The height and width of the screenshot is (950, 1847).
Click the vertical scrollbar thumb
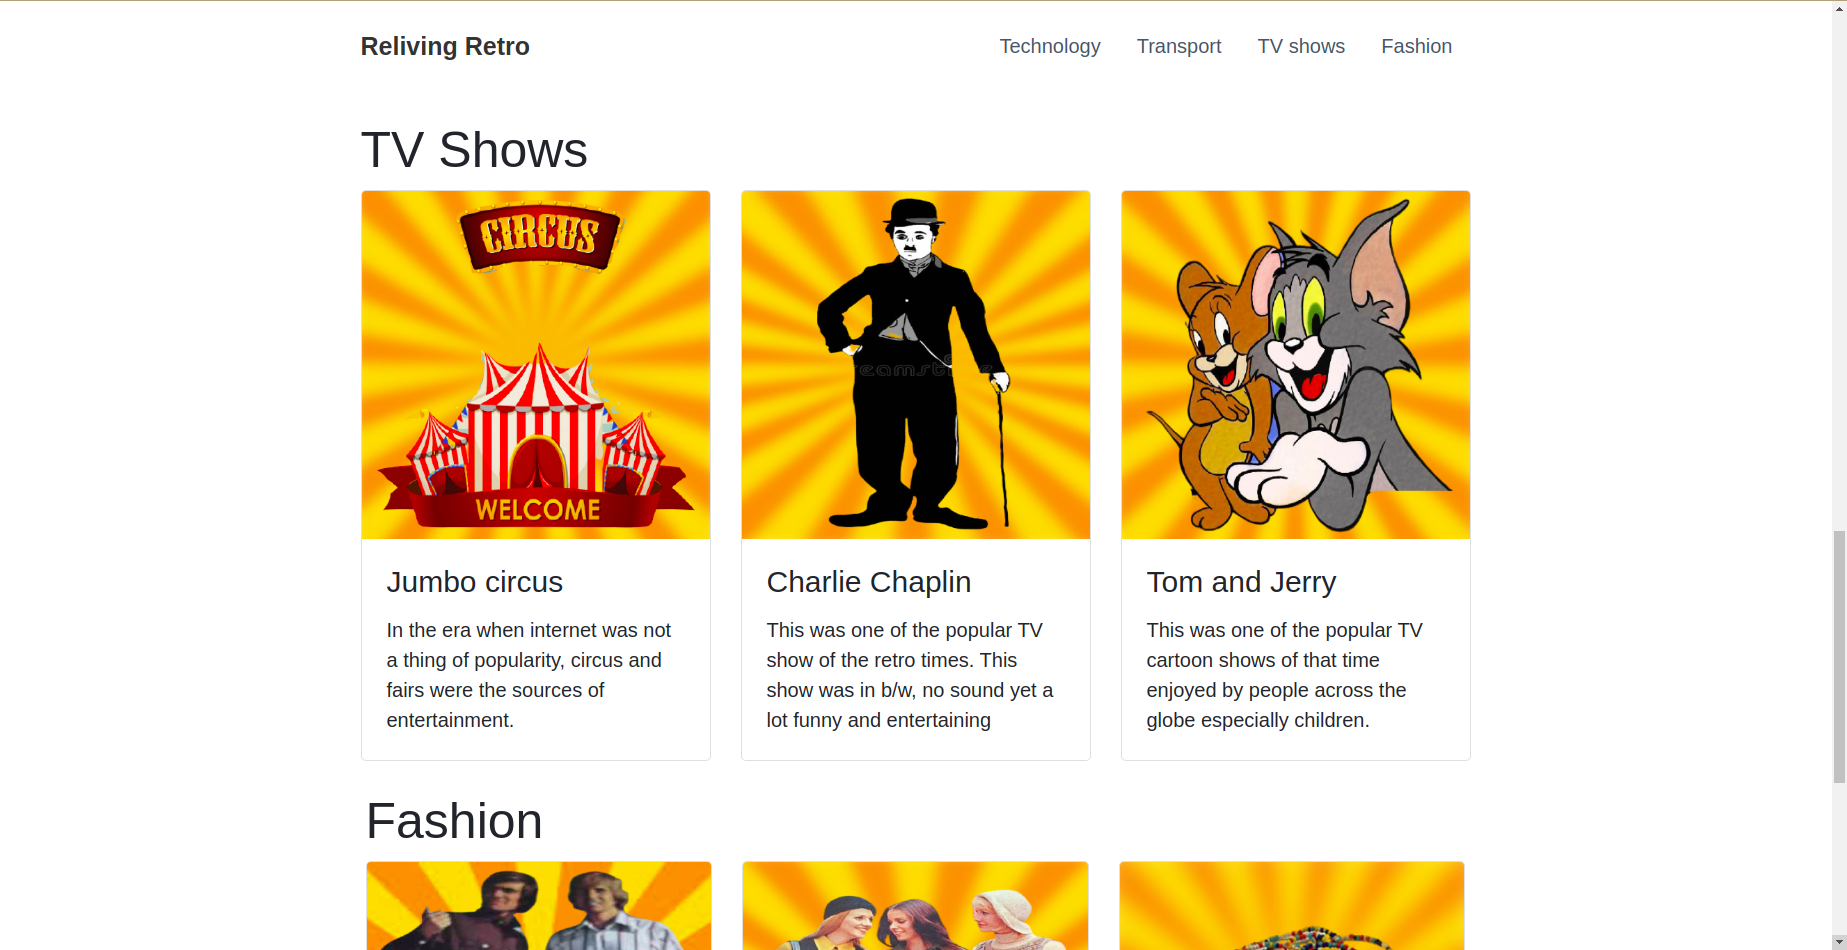click(1839, 657)
